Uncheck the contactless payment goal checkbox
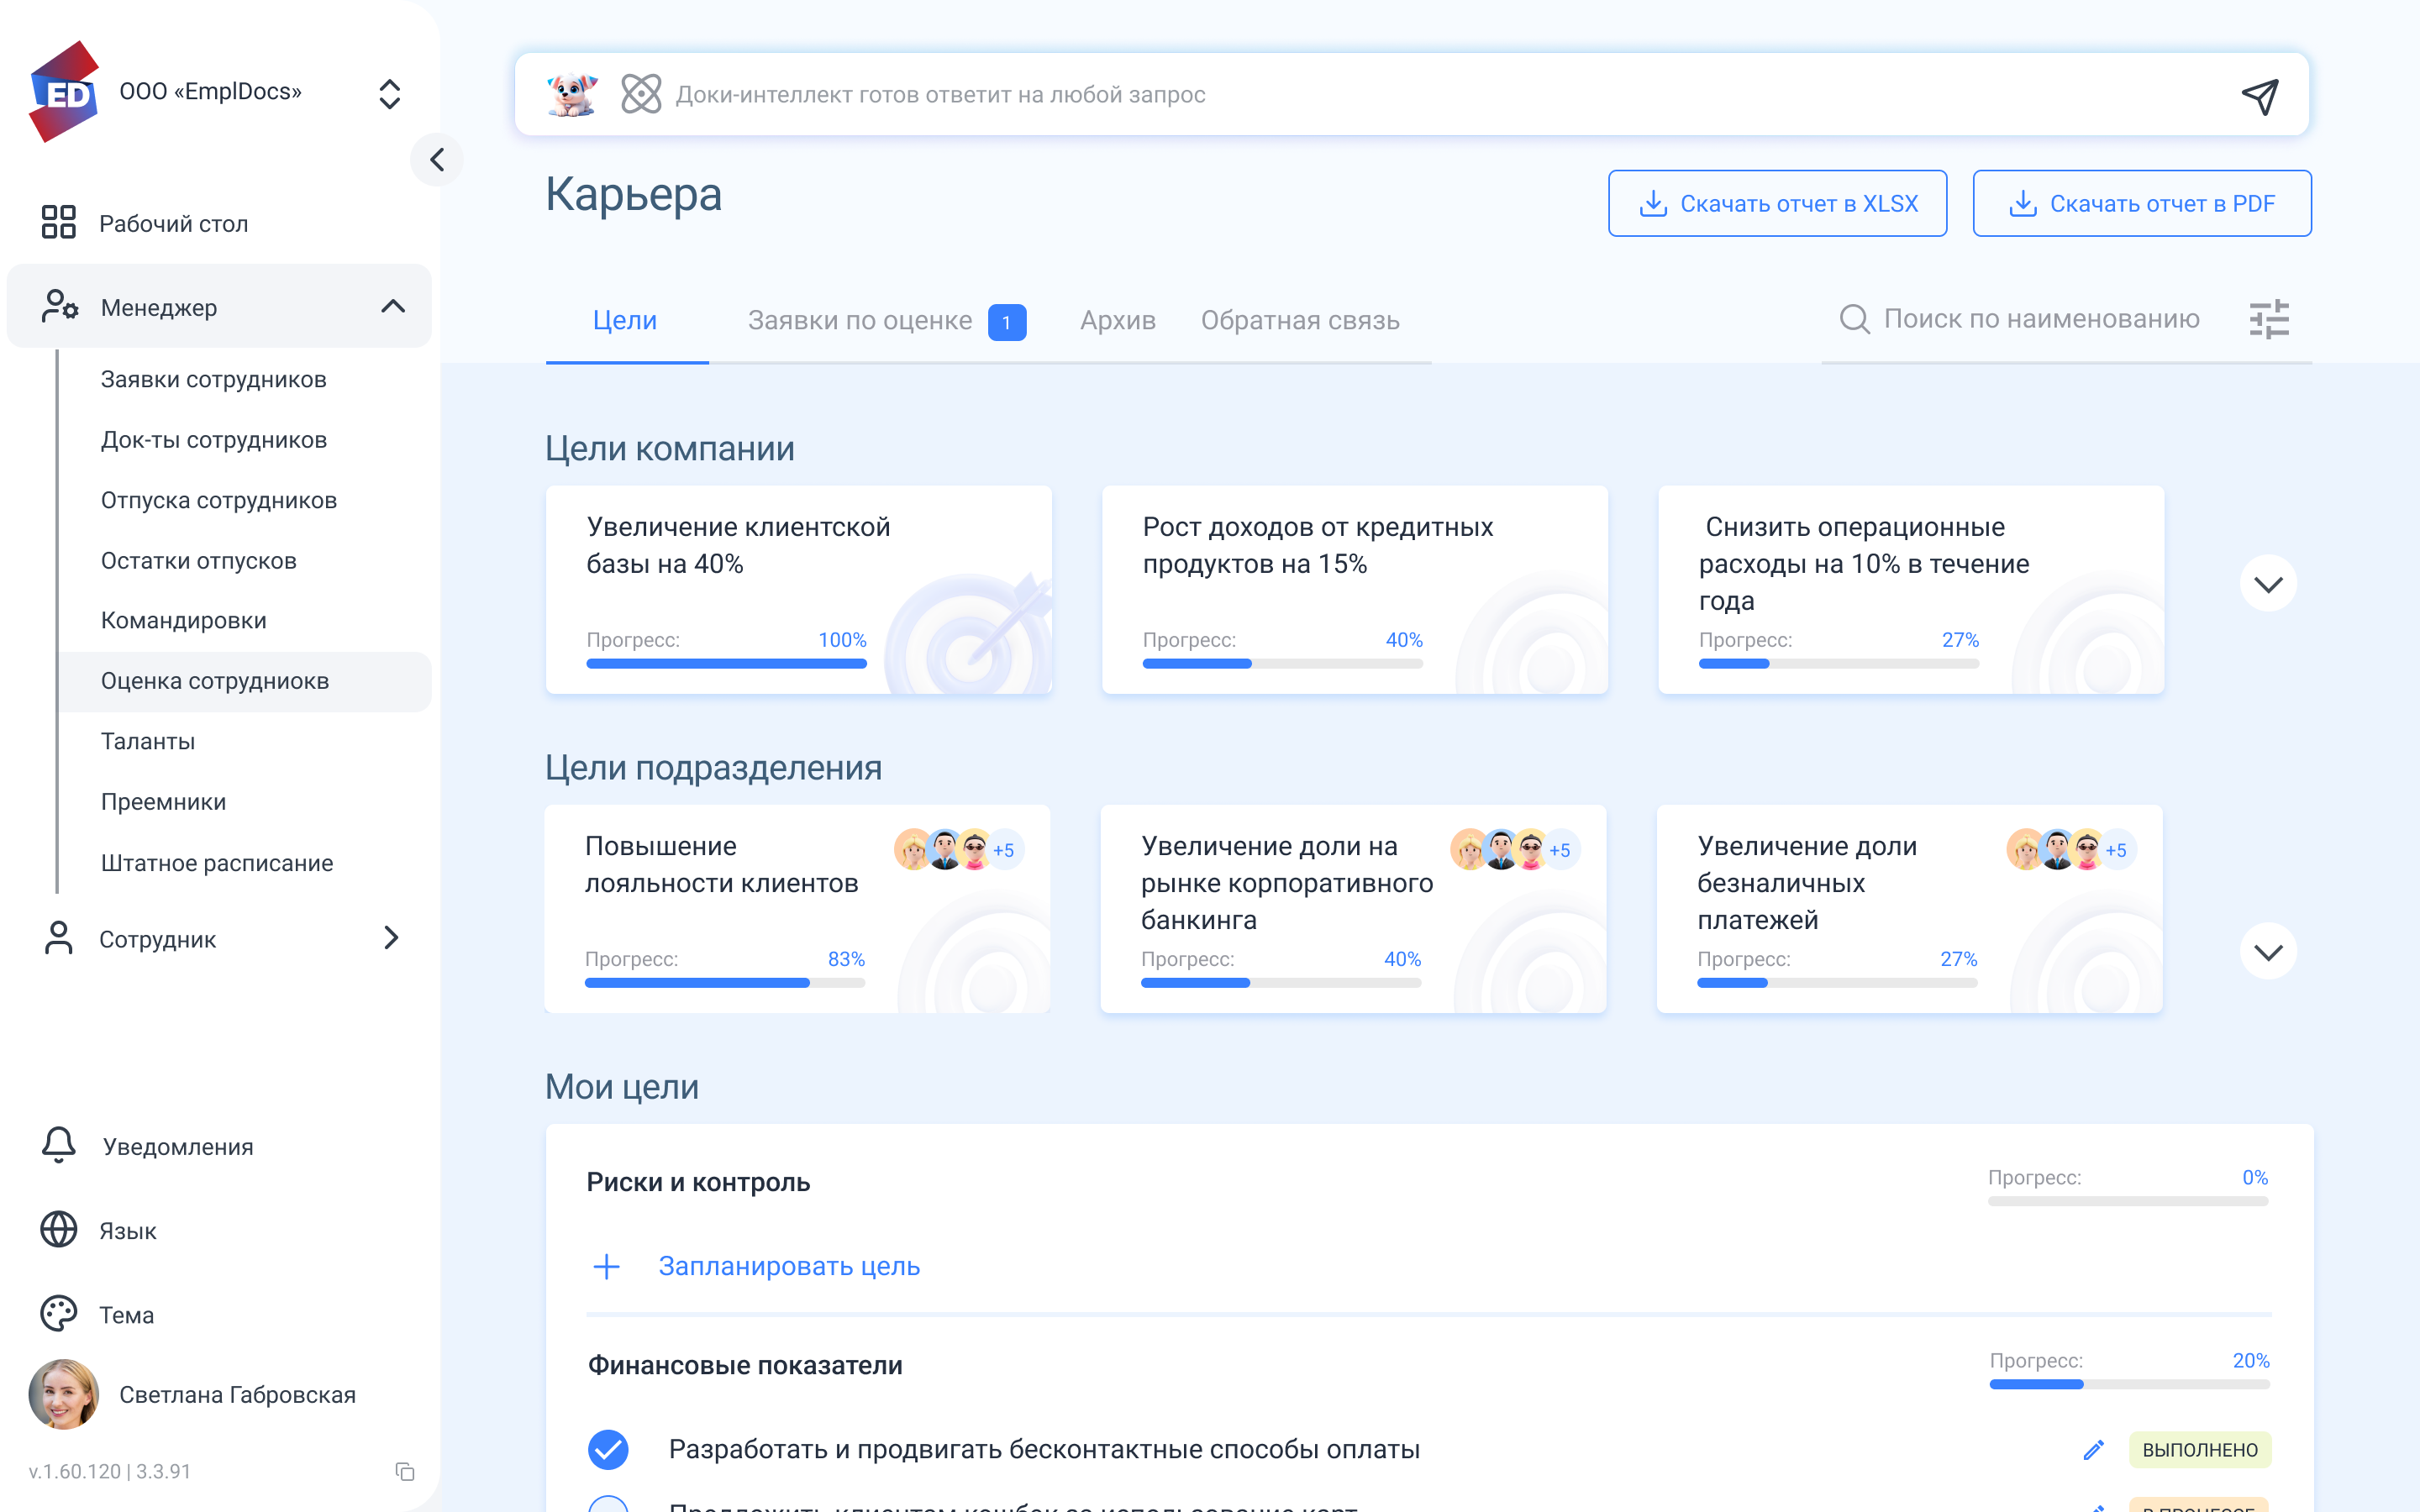The height and width of the screenshot is (1512, 2420). click(608, 1449)
